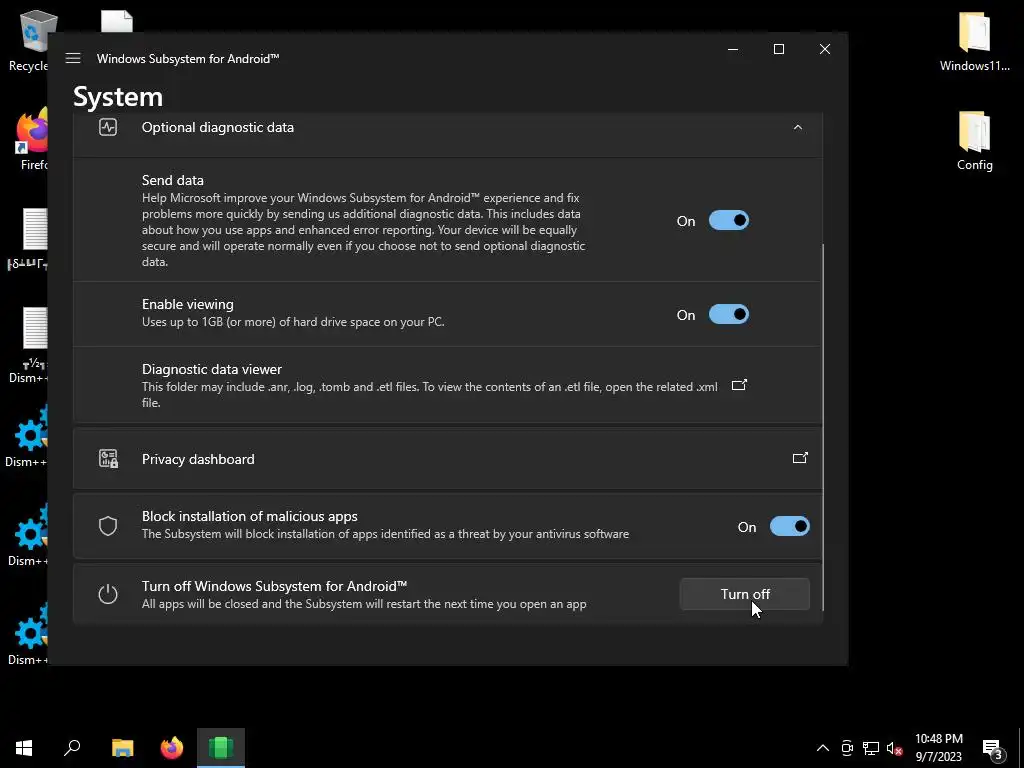Toggle off the Send data switch
This screenshot has height=768, width=1024.
pyautogui.click(x=729, y=221)
